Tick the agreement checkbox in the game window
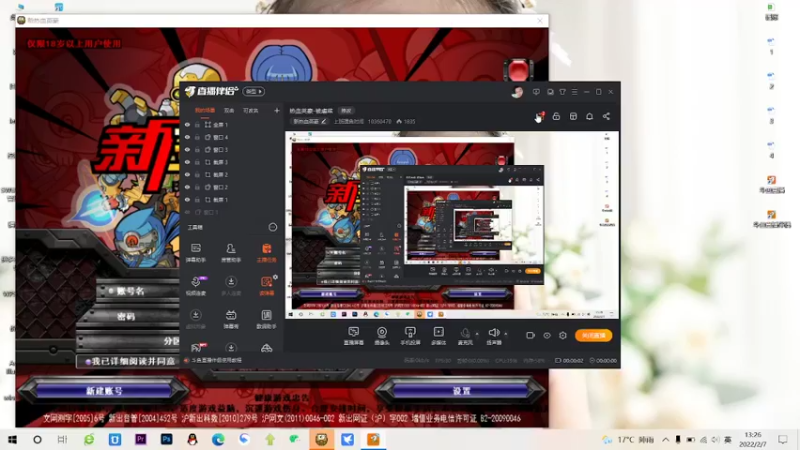The width and height of the screenshot is (800, 450). coord(88,361)
